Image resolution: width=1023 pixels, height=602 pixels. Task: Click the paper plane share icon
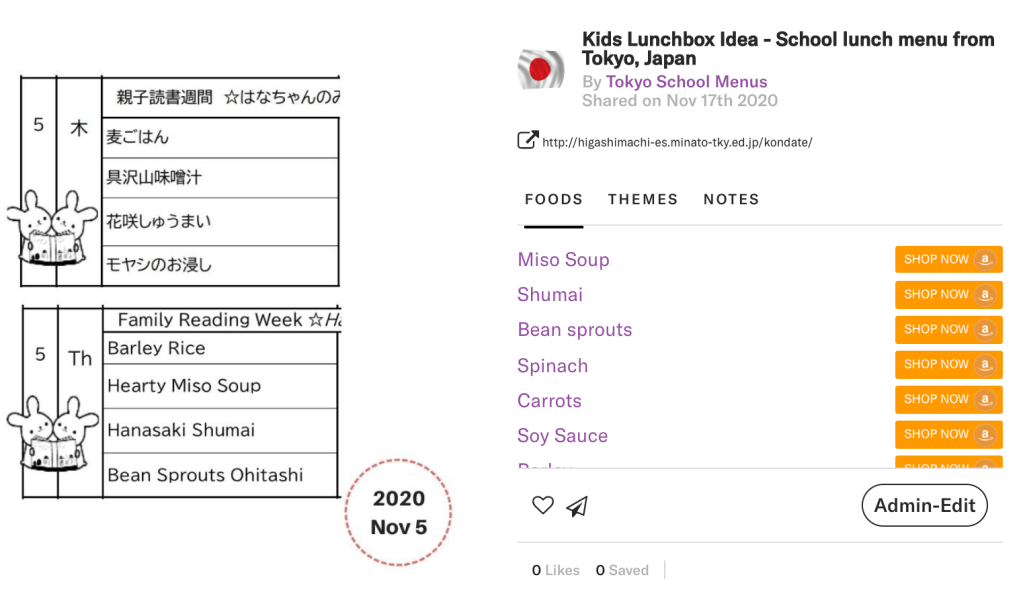576,507
